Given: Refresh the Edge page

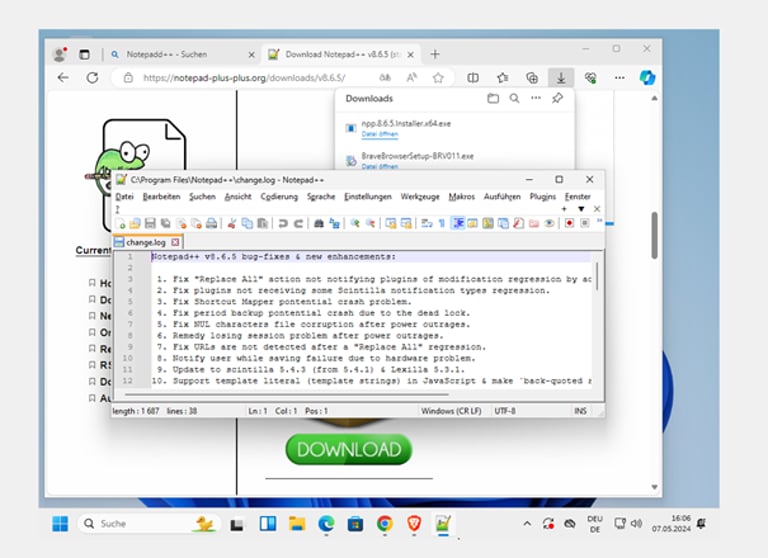Looking at the screenshot, I should pos(92,77).
